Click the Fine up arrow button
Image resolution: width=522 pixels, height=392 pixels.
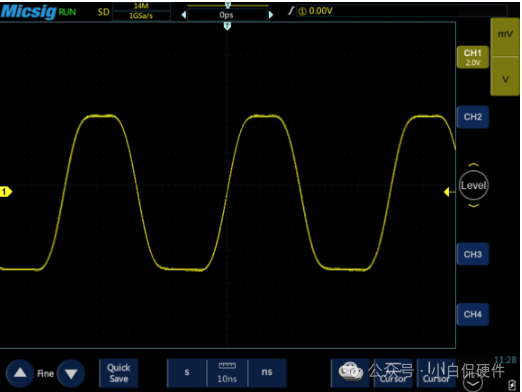point(20,373)
